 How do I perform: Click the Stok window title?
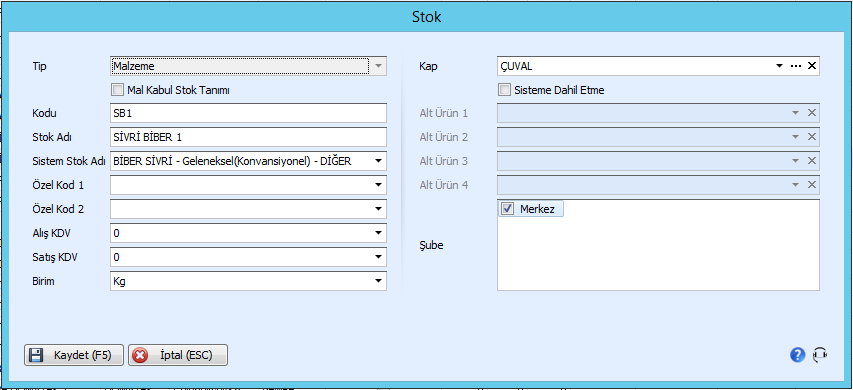coord(426,17)
